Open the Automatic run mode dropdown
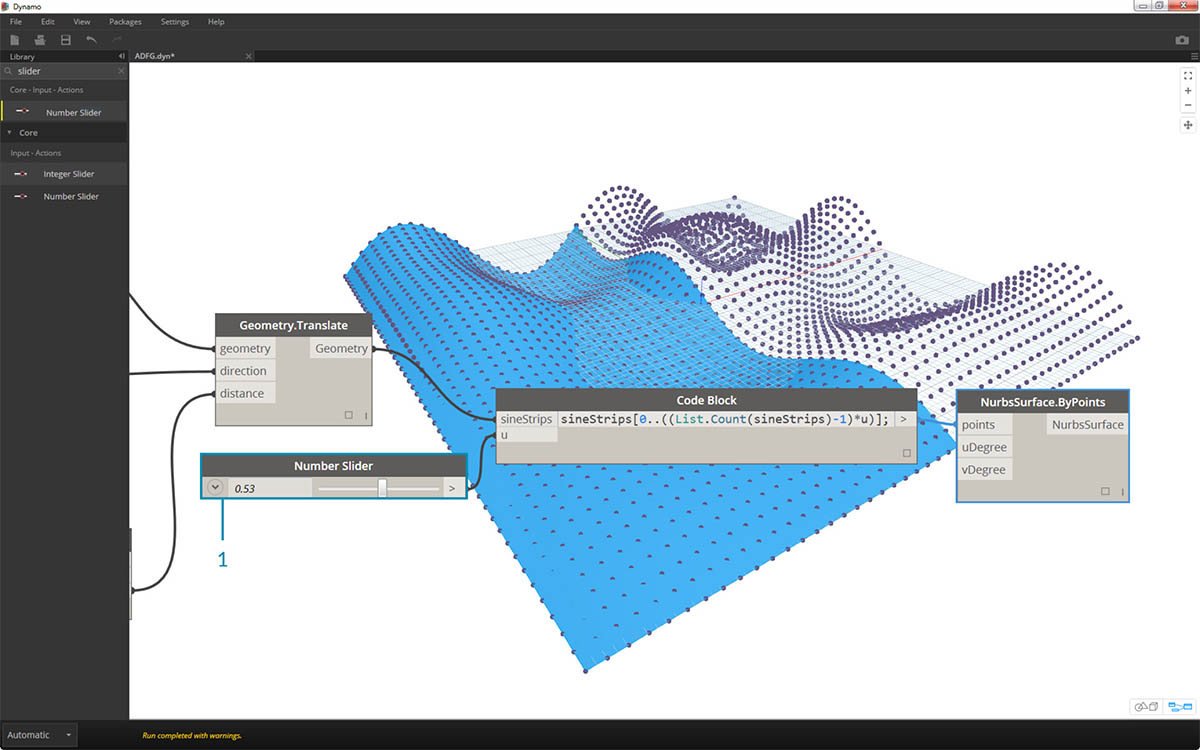Screen dimensions: 1200x750 coord(40,735)
